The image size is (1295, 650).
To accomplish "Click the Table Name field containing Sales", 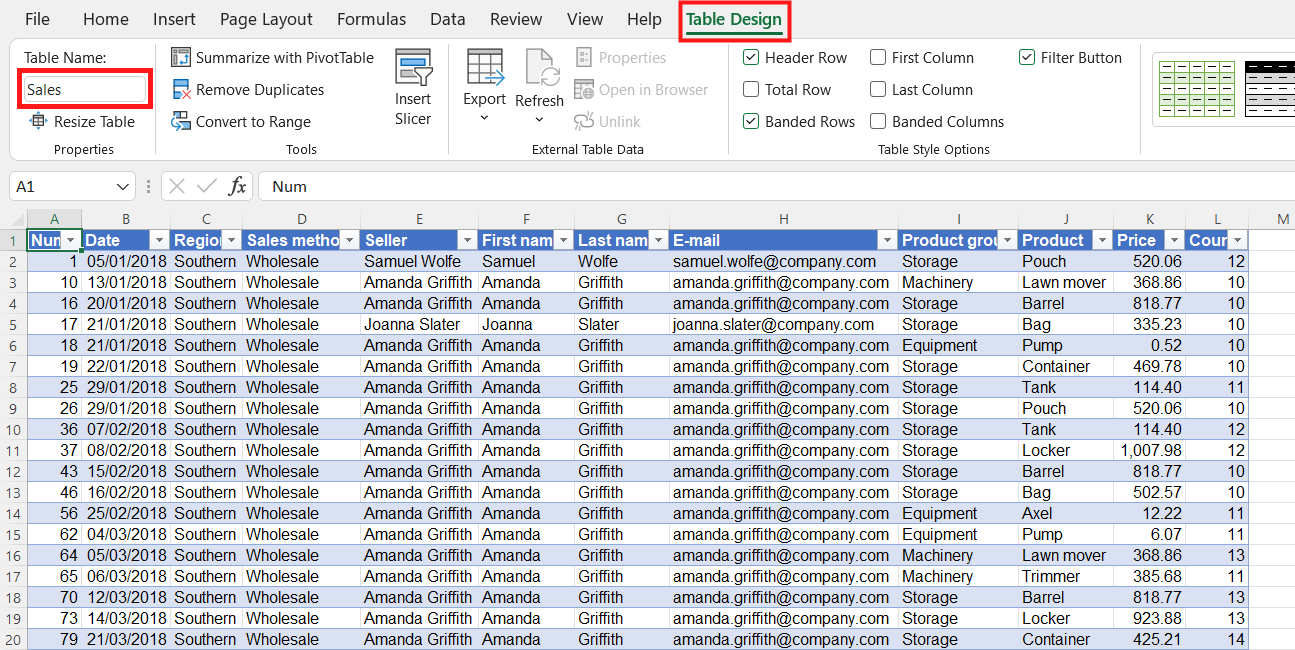I will click(85, 90).
